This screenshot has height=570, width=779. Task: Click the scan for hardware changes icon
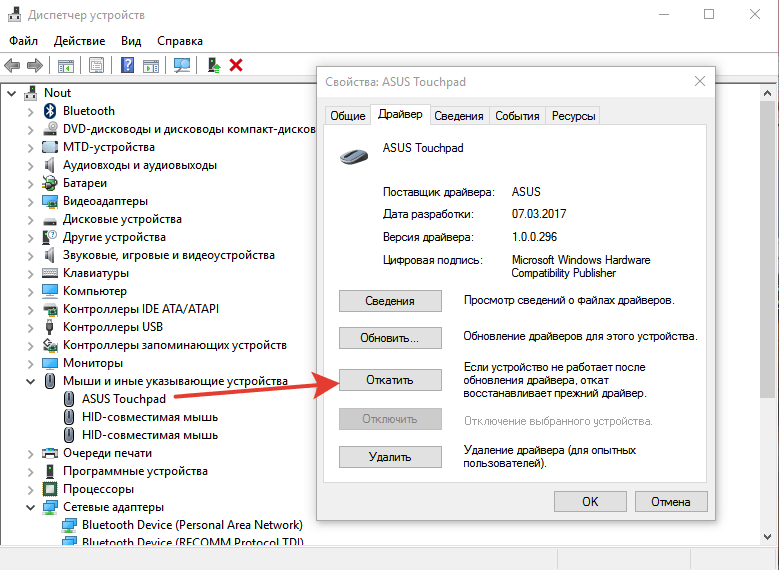click(x=181, y=65)
